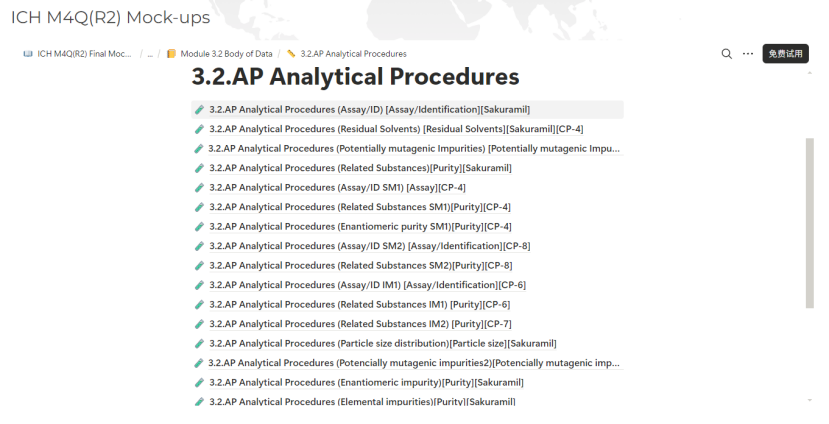829x424 pixels.
Task: Click the search magnifier icon
Action: pyautogui.click(x=727, y=54)
